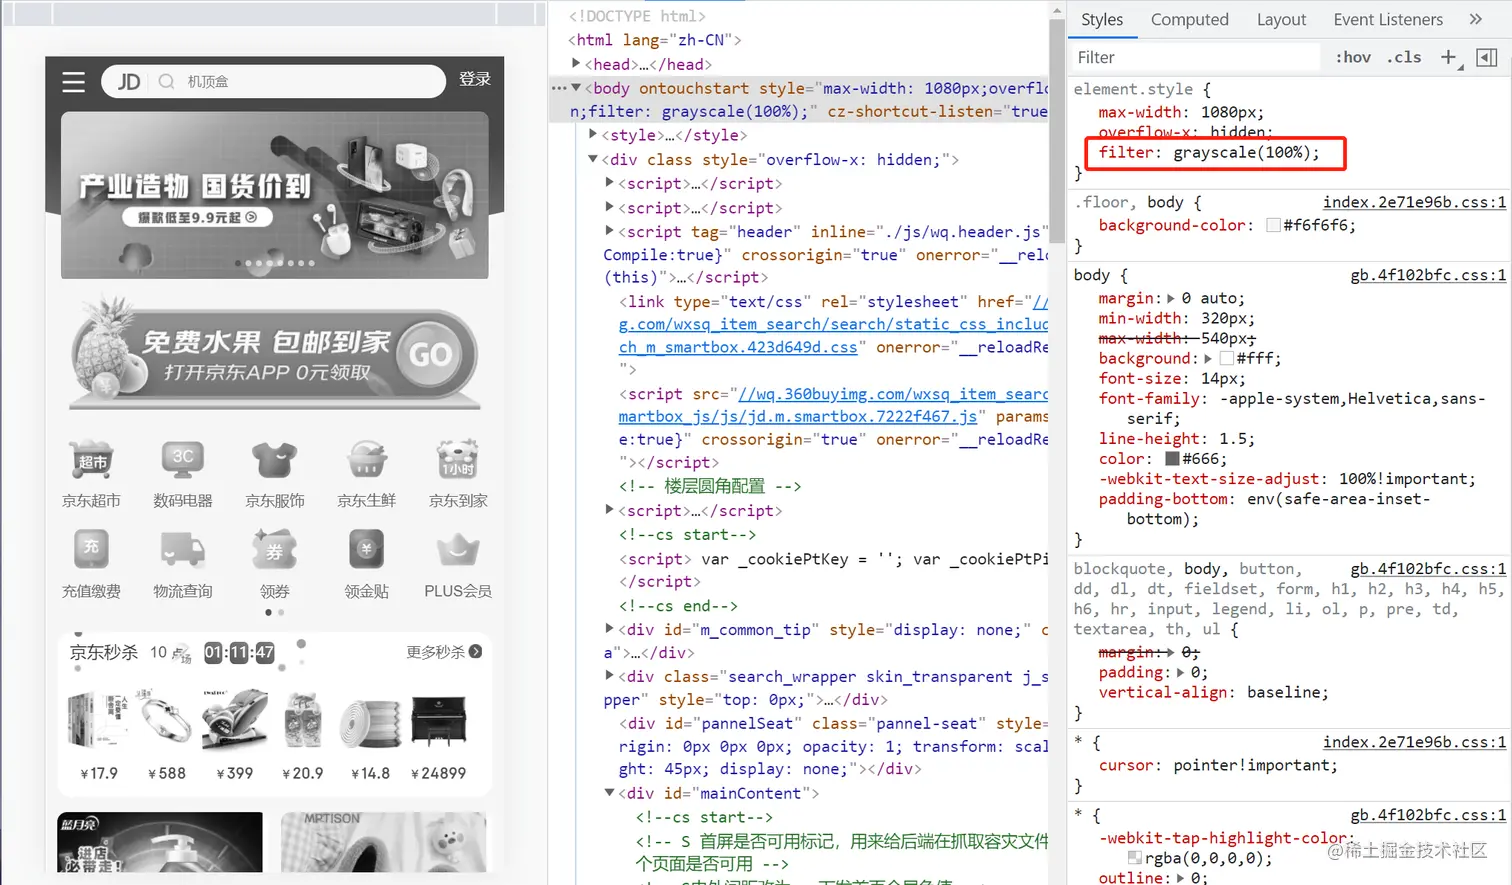Add new style rule plus icon

click(1448, 57)
